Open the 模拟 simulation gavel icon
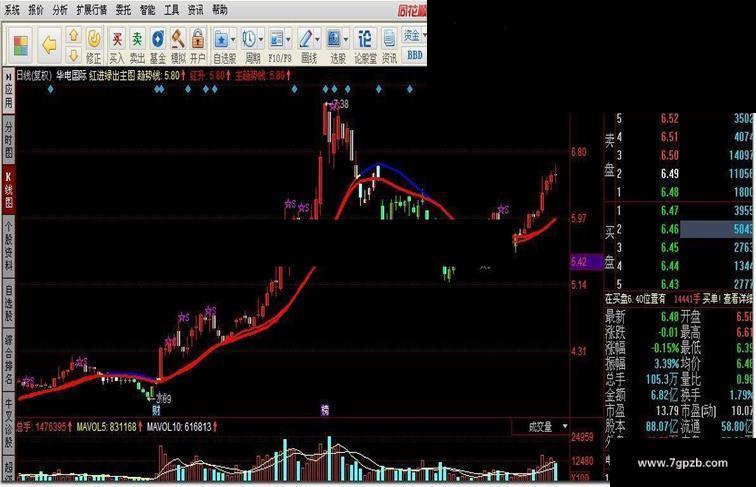This screenshot has width=756, height=487. coord(178,46)
